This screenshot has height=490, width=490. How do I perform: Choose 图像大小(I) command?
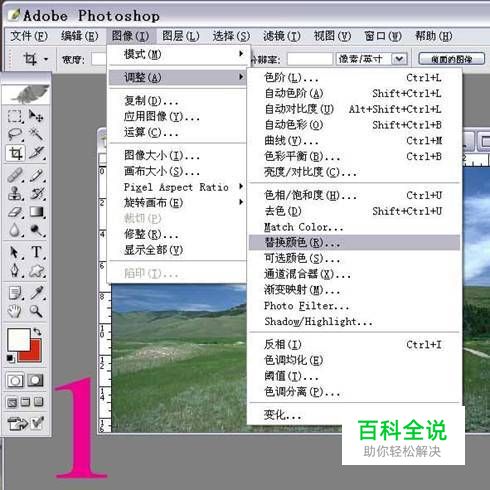tap(178, 155)
